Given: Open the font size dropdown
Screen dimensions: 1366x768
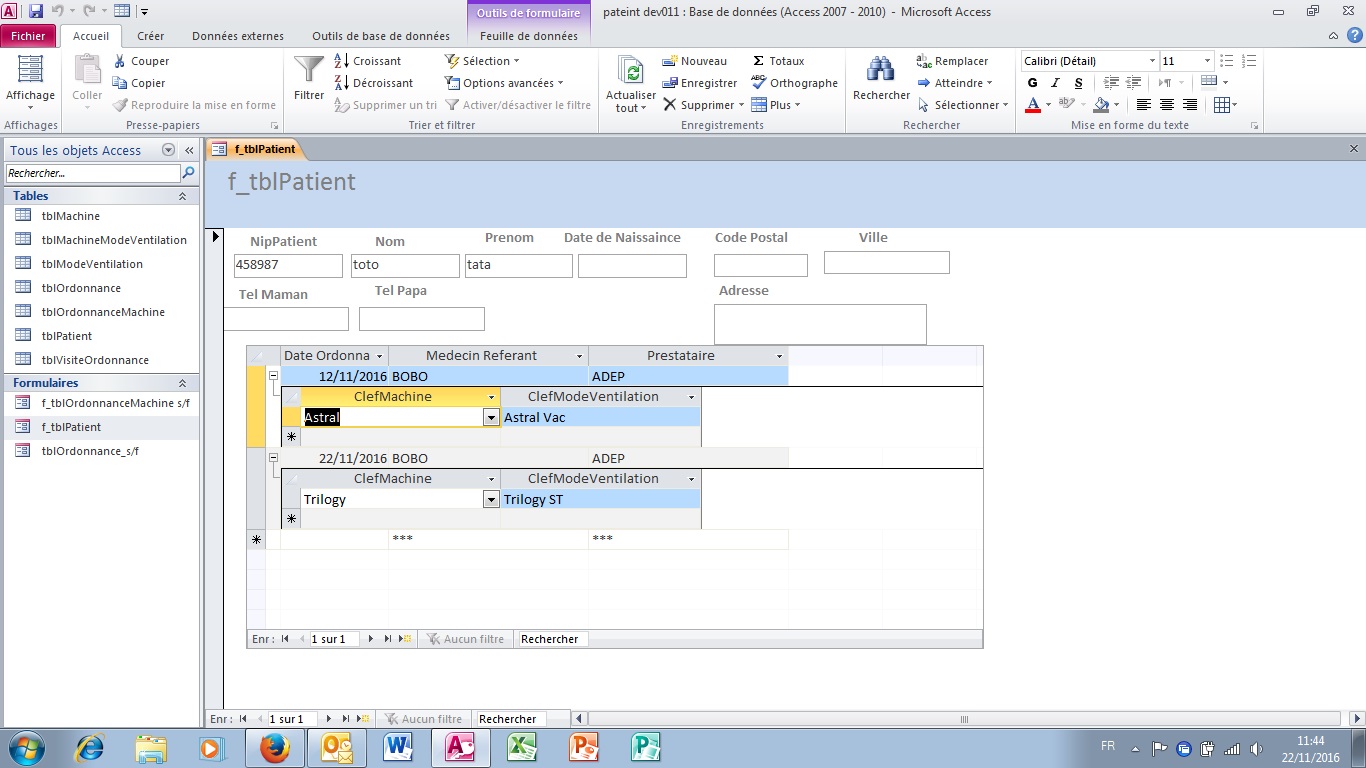Looking at the screenshot, I should (1207, 61).
